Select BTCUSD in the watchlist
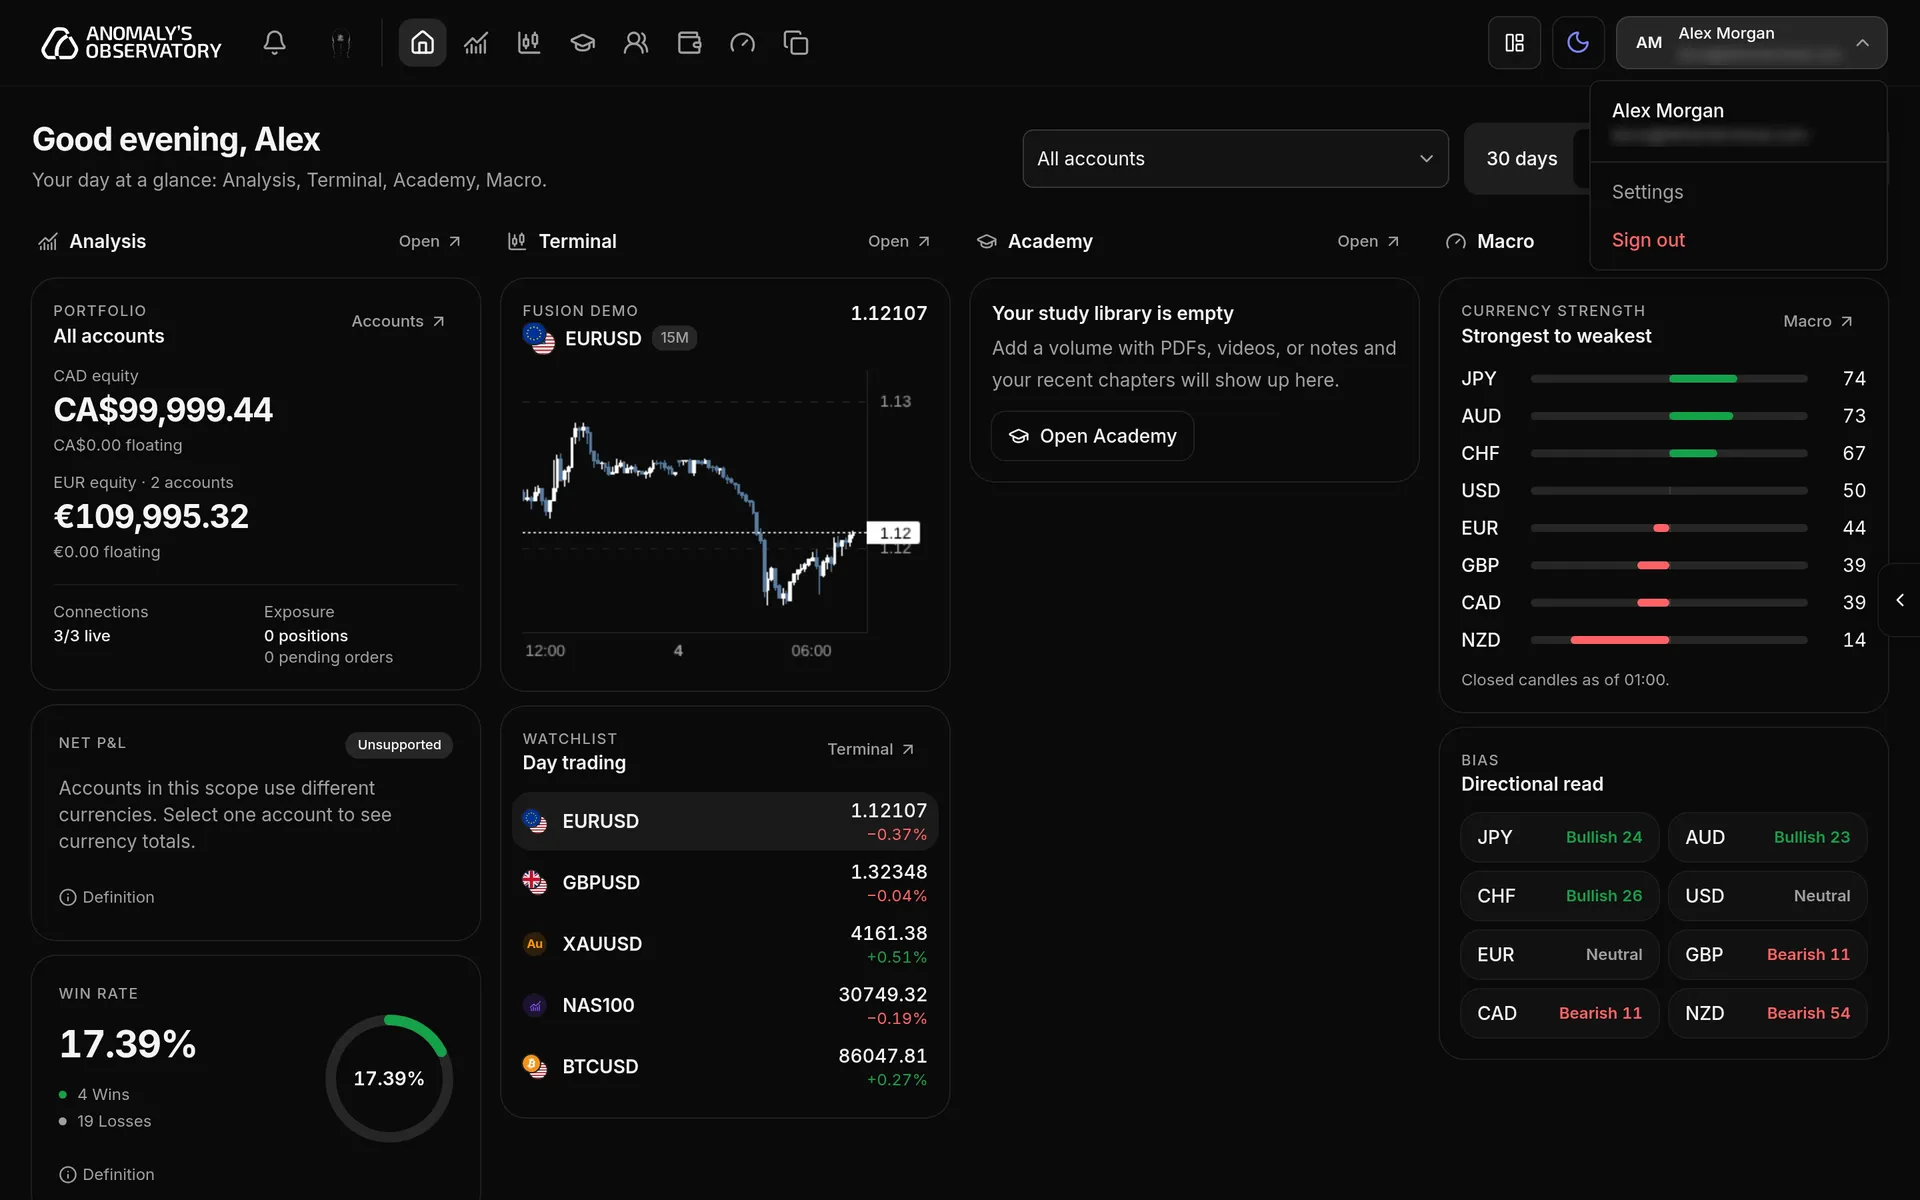The width and height of the screenshot is (1920, 1200). (725, 1067)
